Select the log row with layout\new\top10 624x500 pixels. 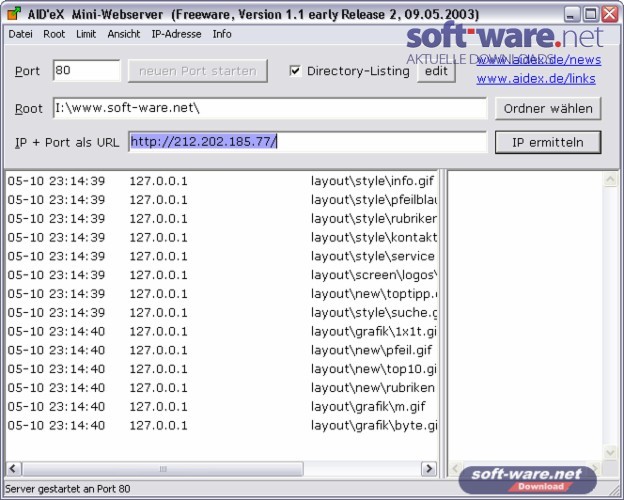click(x=222, y=369)
